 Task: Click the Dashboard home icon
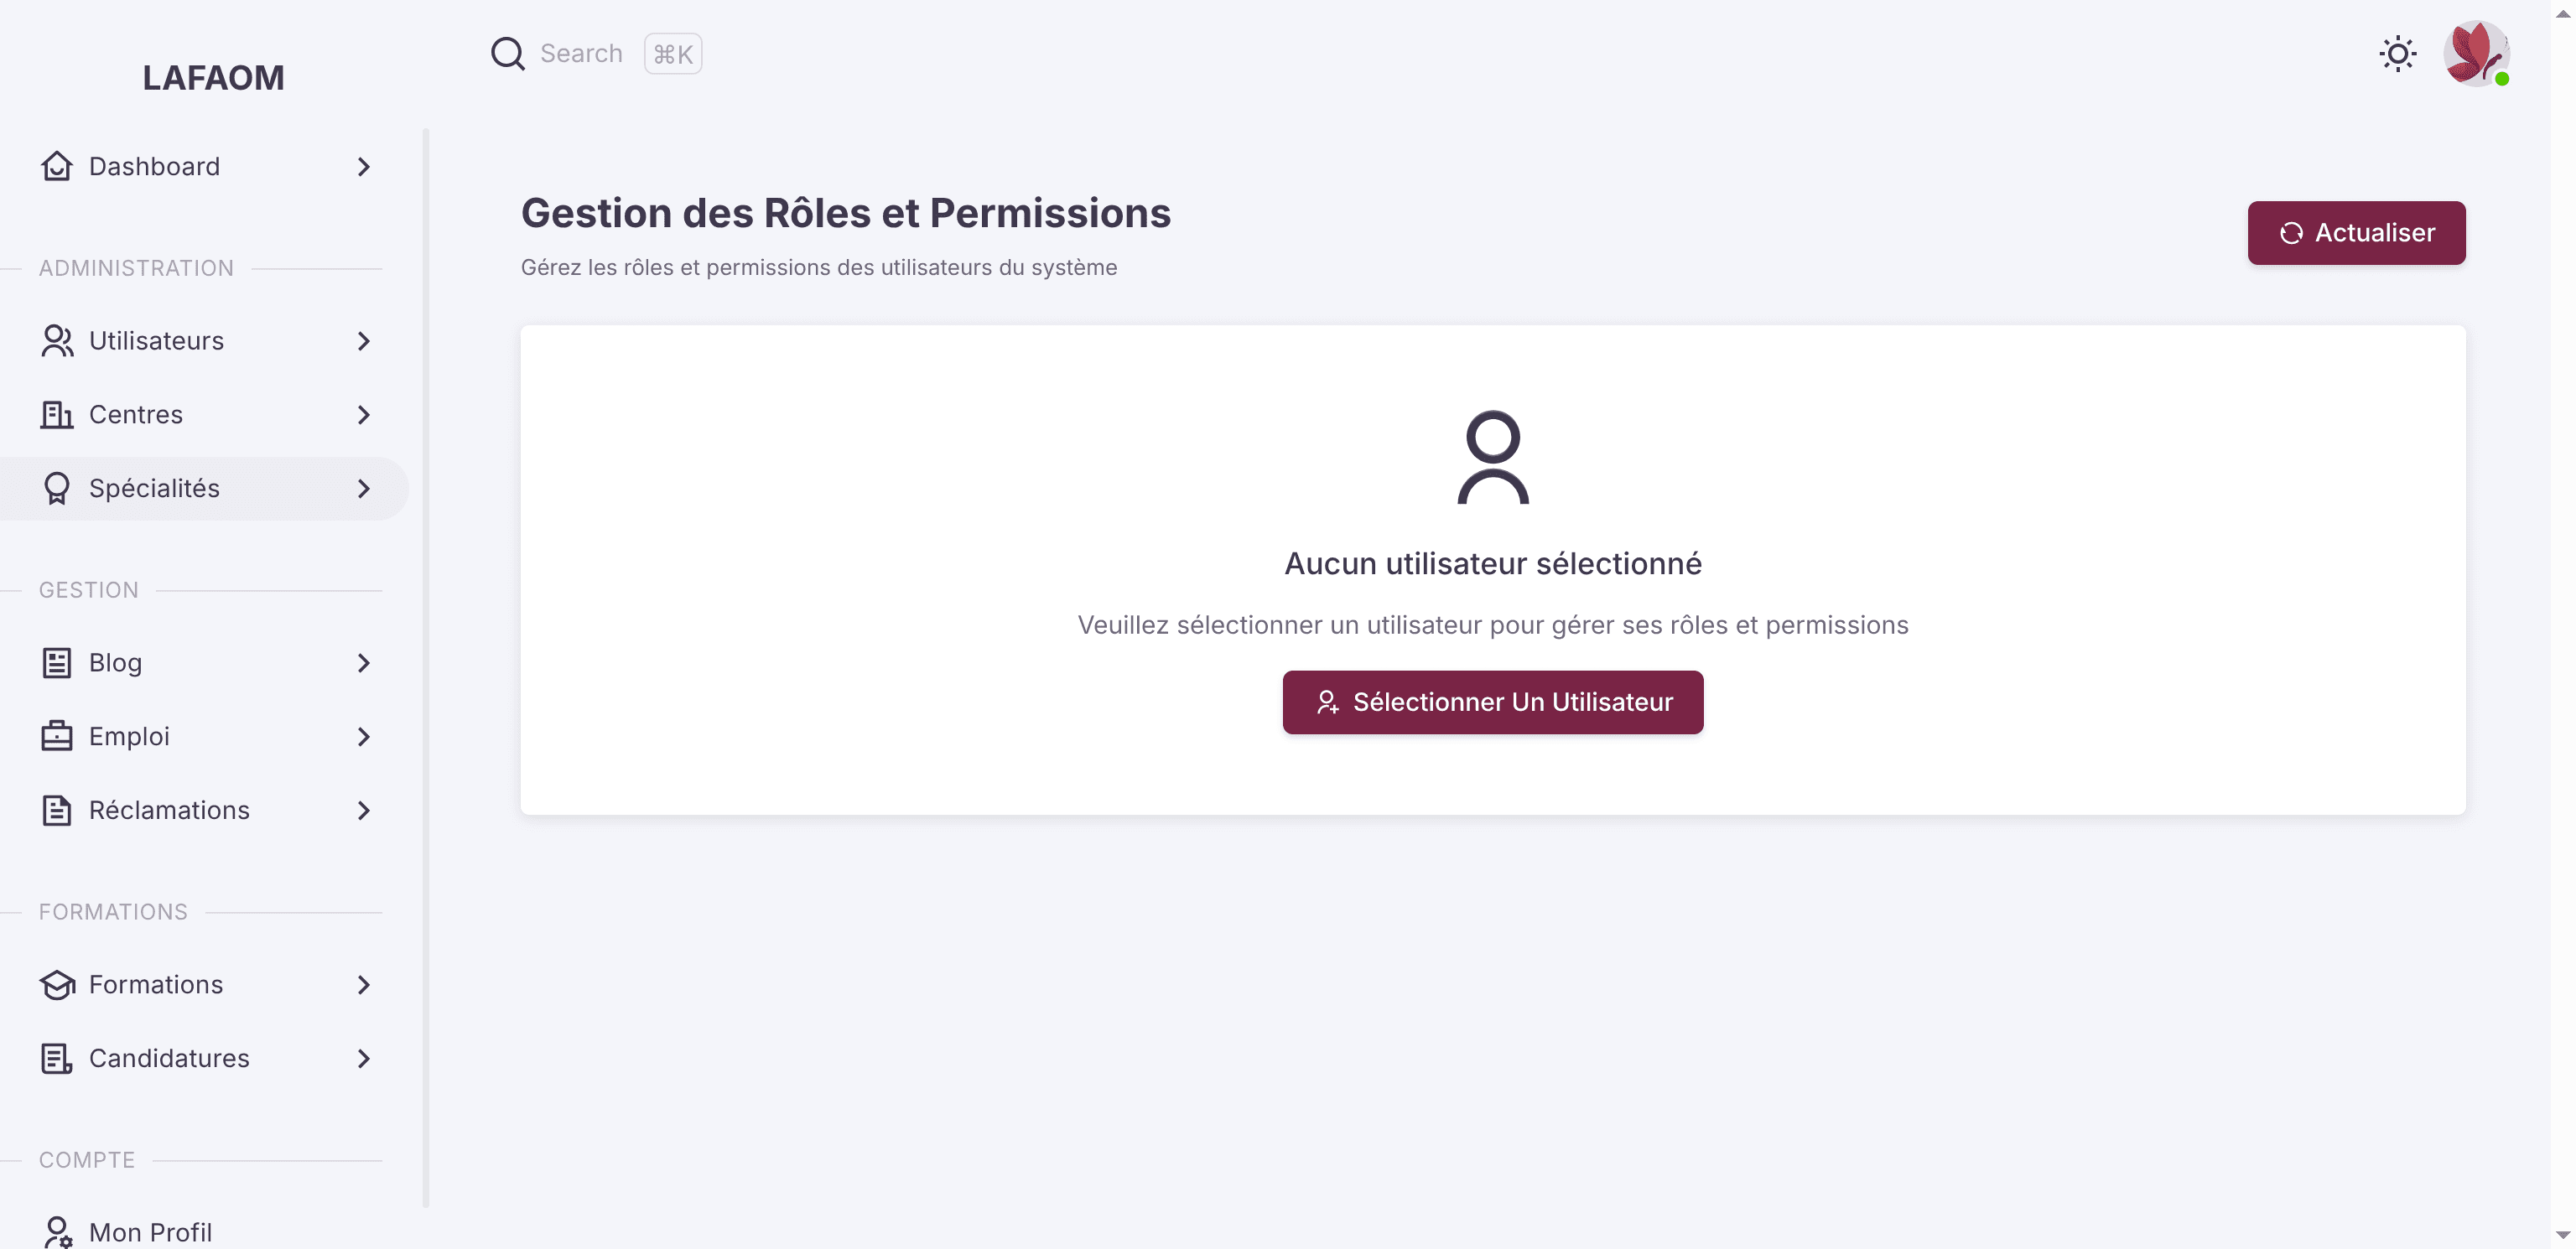(57, 166)
